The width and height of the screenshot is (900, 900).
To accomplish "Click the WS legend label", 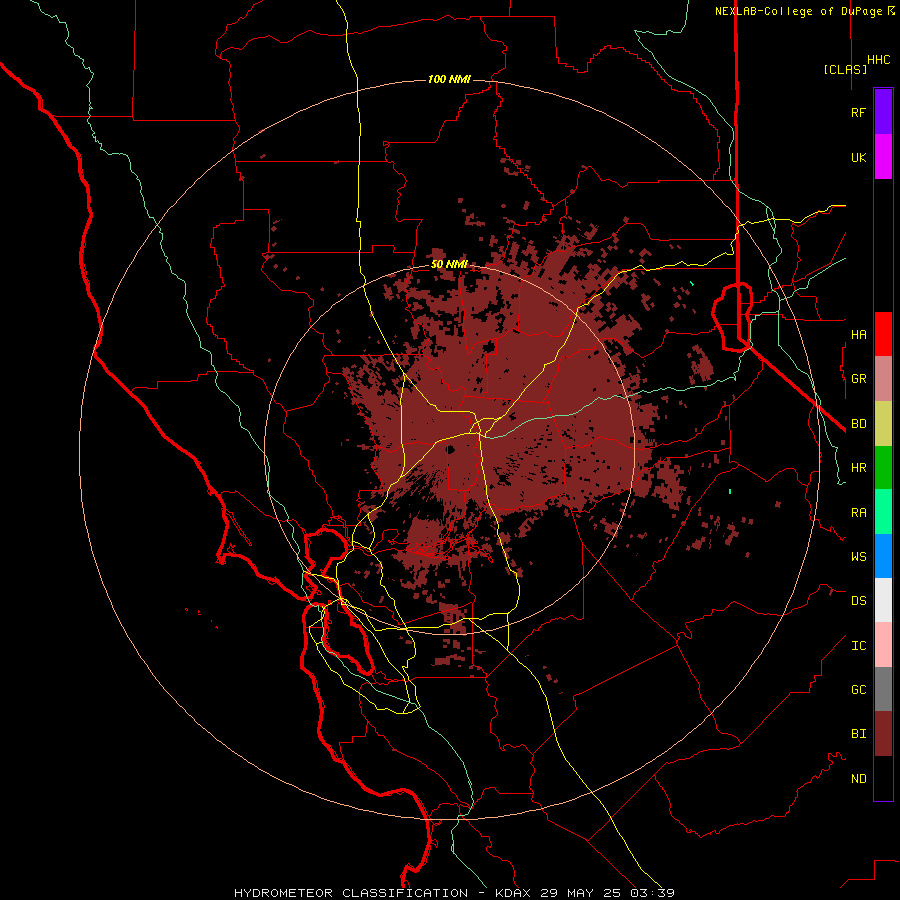I will point(858,557).
